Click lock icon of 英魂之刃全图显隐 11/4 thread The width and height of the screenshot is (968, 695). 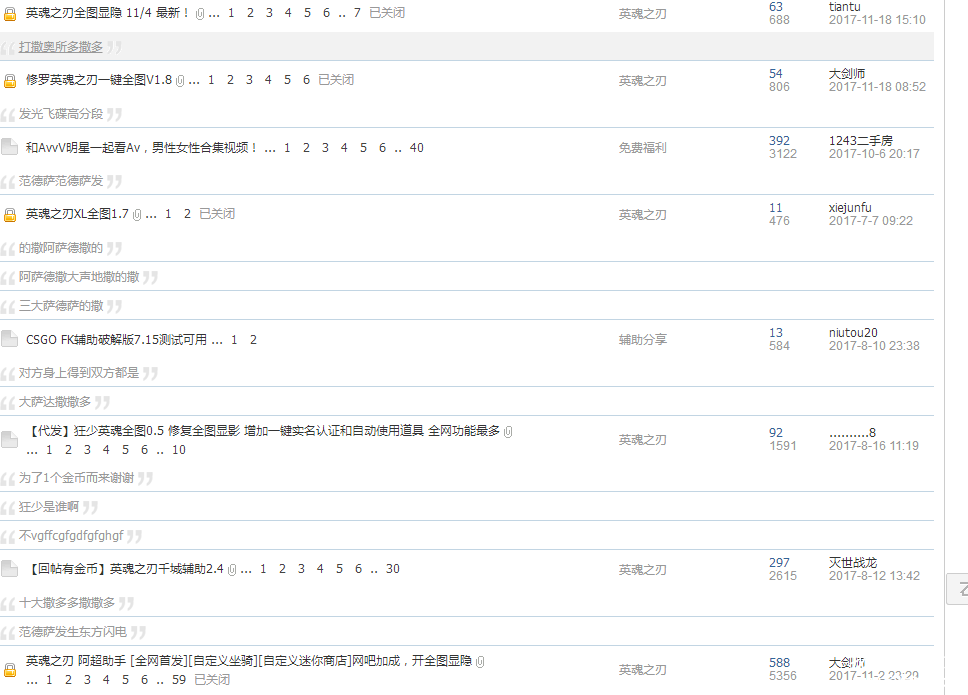10,14
